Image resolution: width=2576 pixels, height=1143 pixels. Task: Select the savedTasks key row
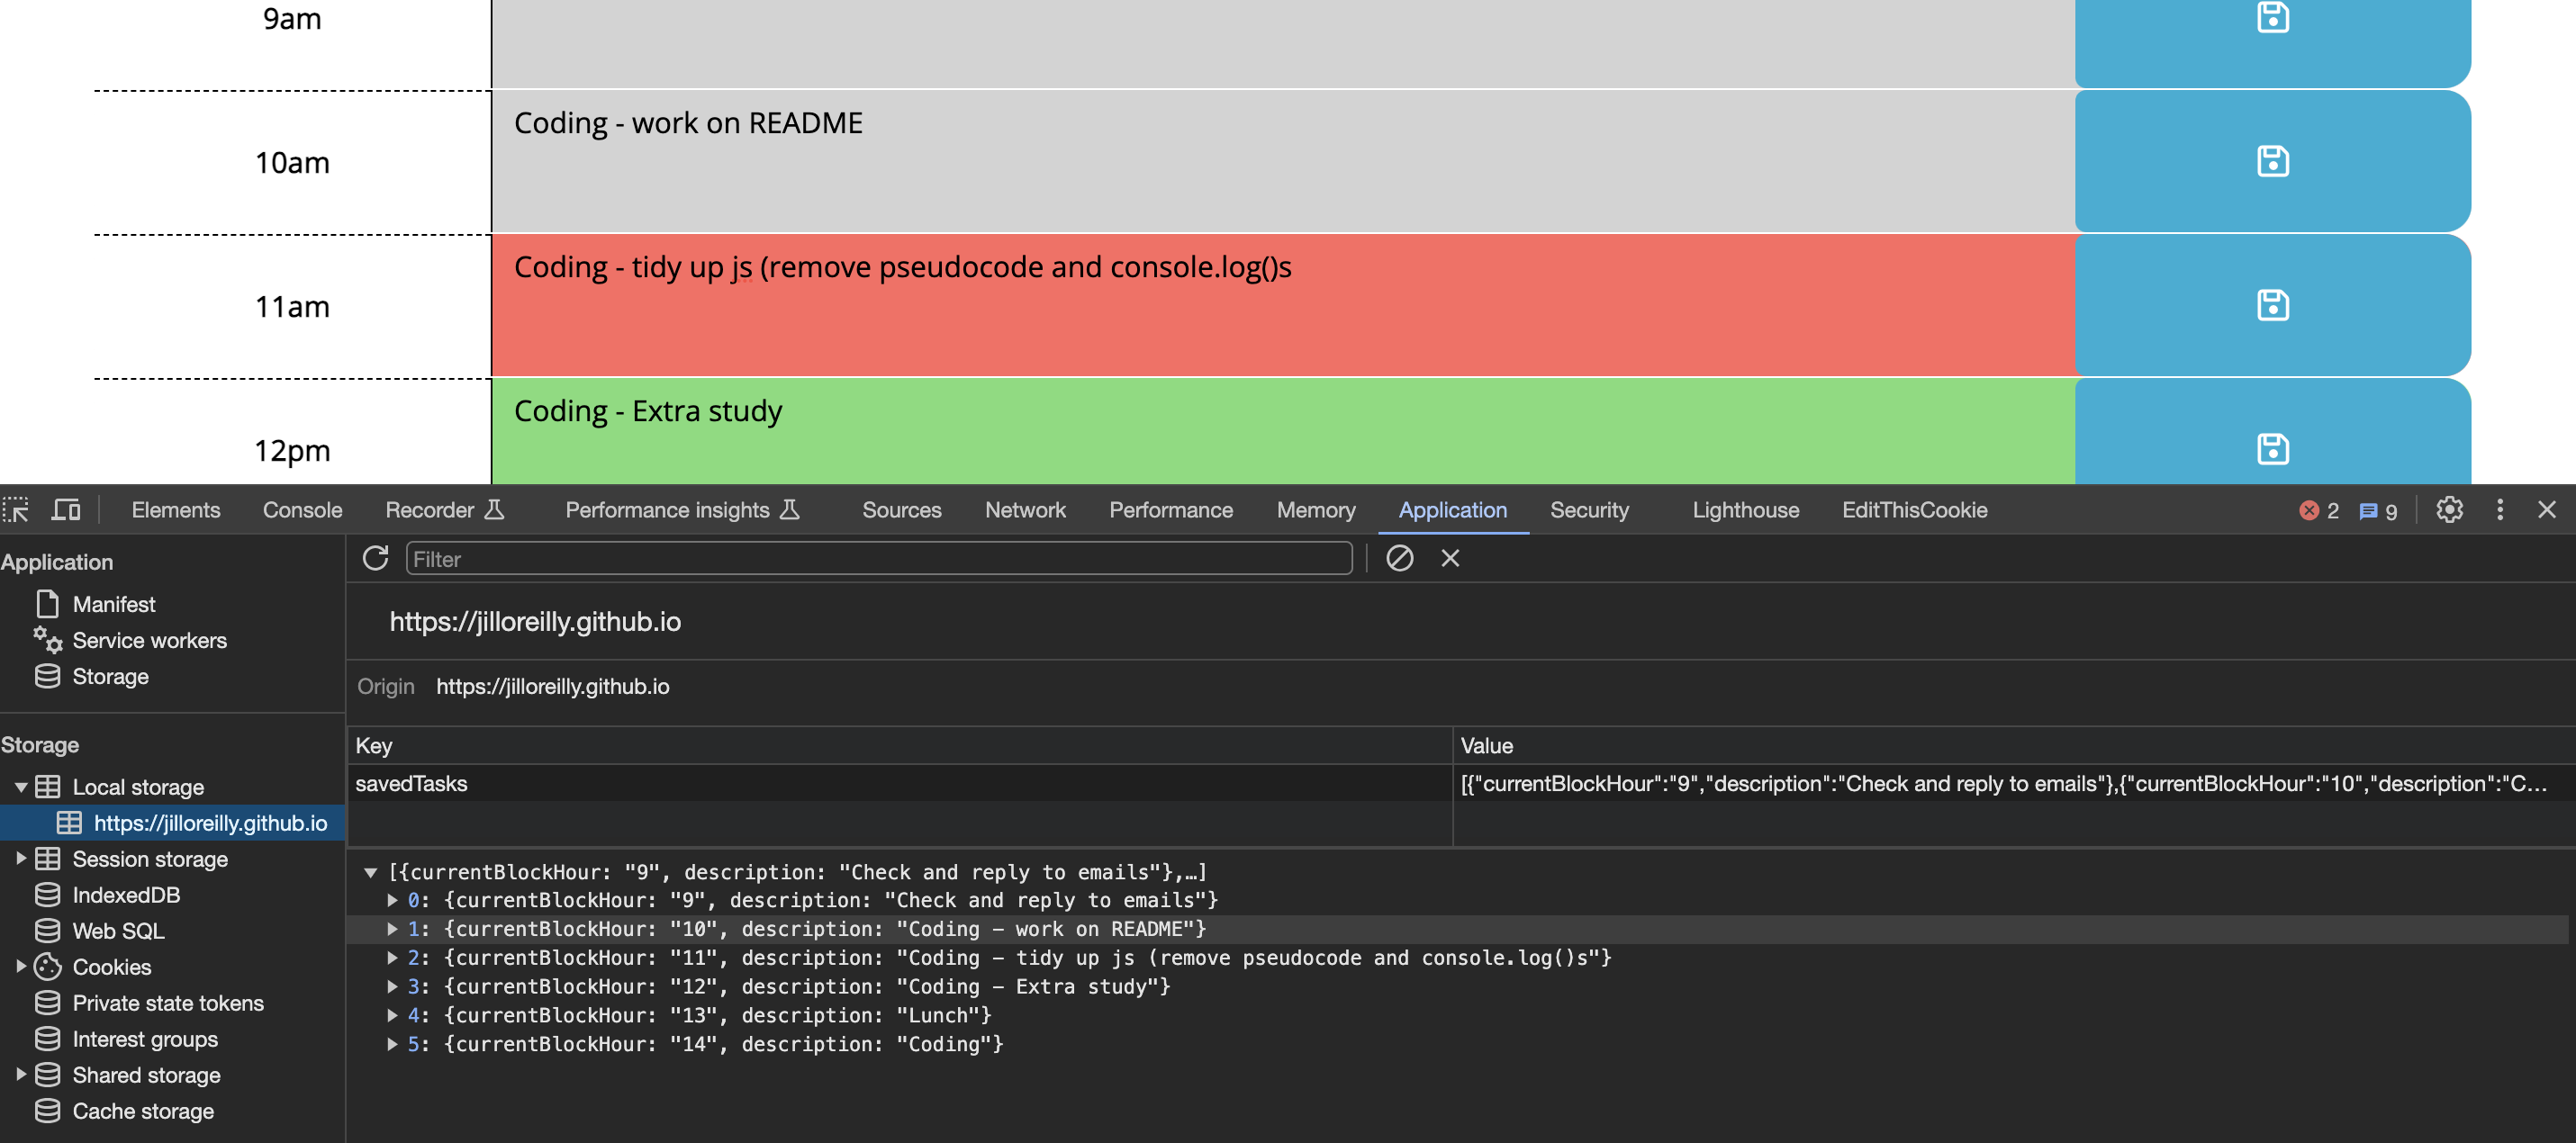point(411,784)
